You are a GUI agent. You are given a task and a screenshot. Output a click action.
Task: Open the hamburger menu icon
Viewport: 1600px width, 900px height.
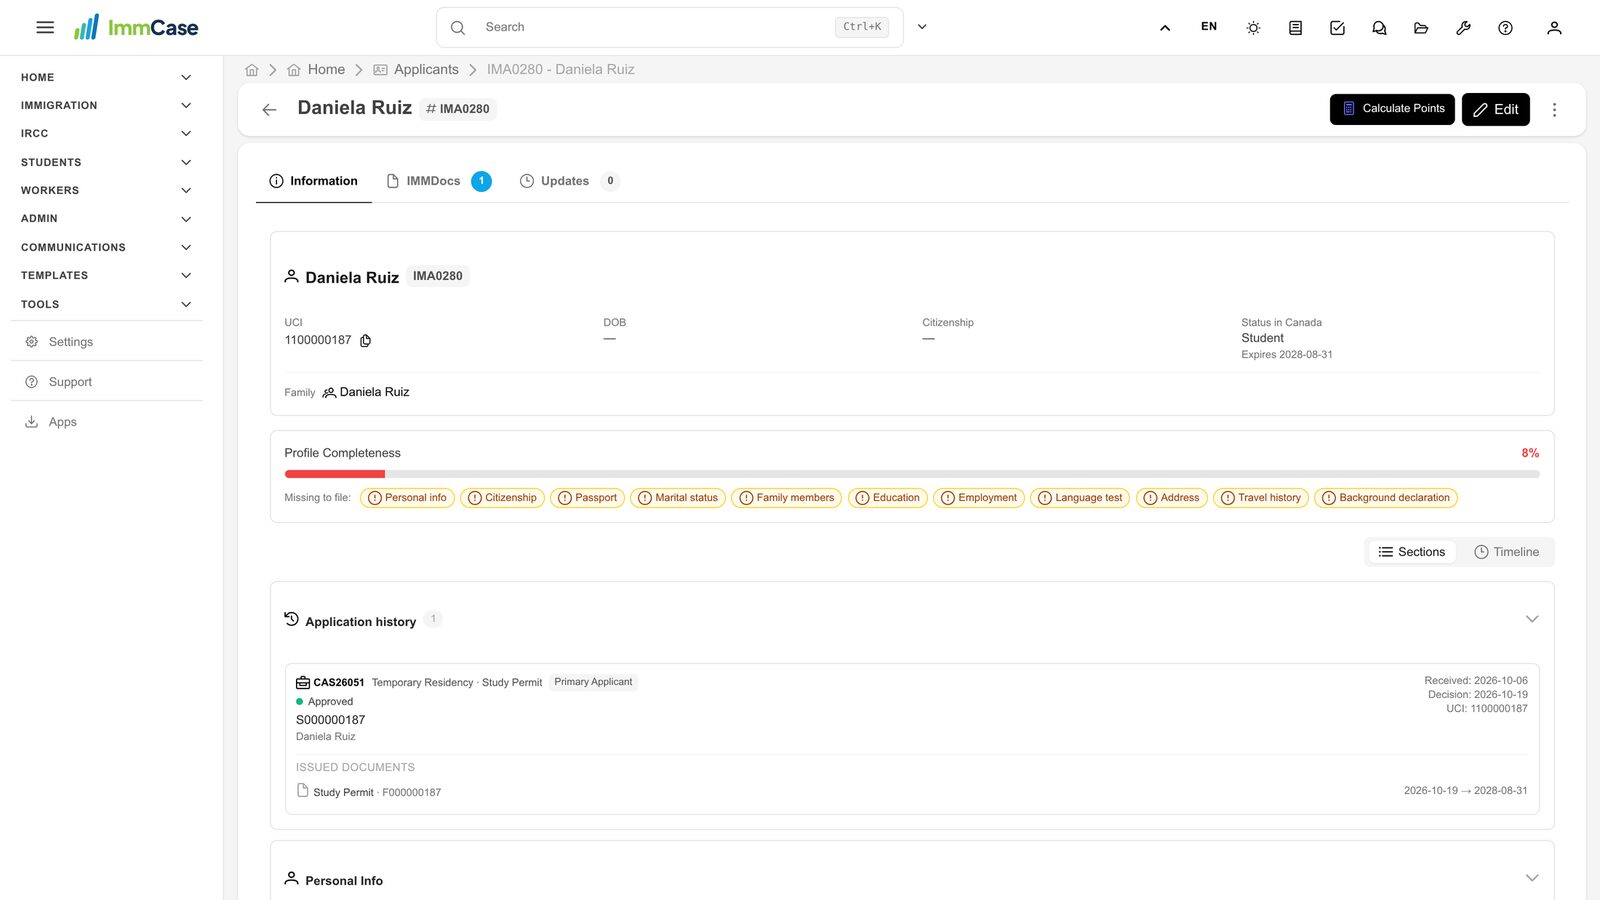pyautogui.click(x=45, y=27)
